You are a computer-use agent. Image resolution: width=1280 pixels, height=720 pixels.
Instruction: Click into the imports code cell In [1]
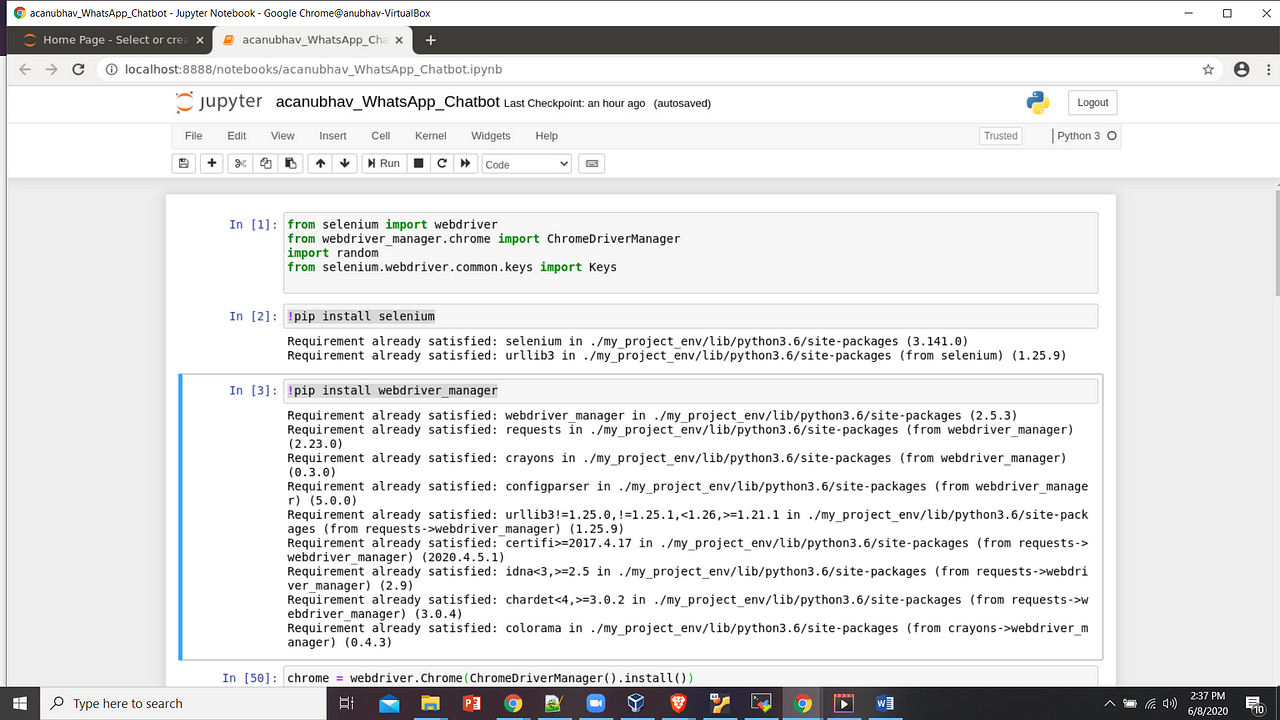pyautogui.click(x=690, y=252)
